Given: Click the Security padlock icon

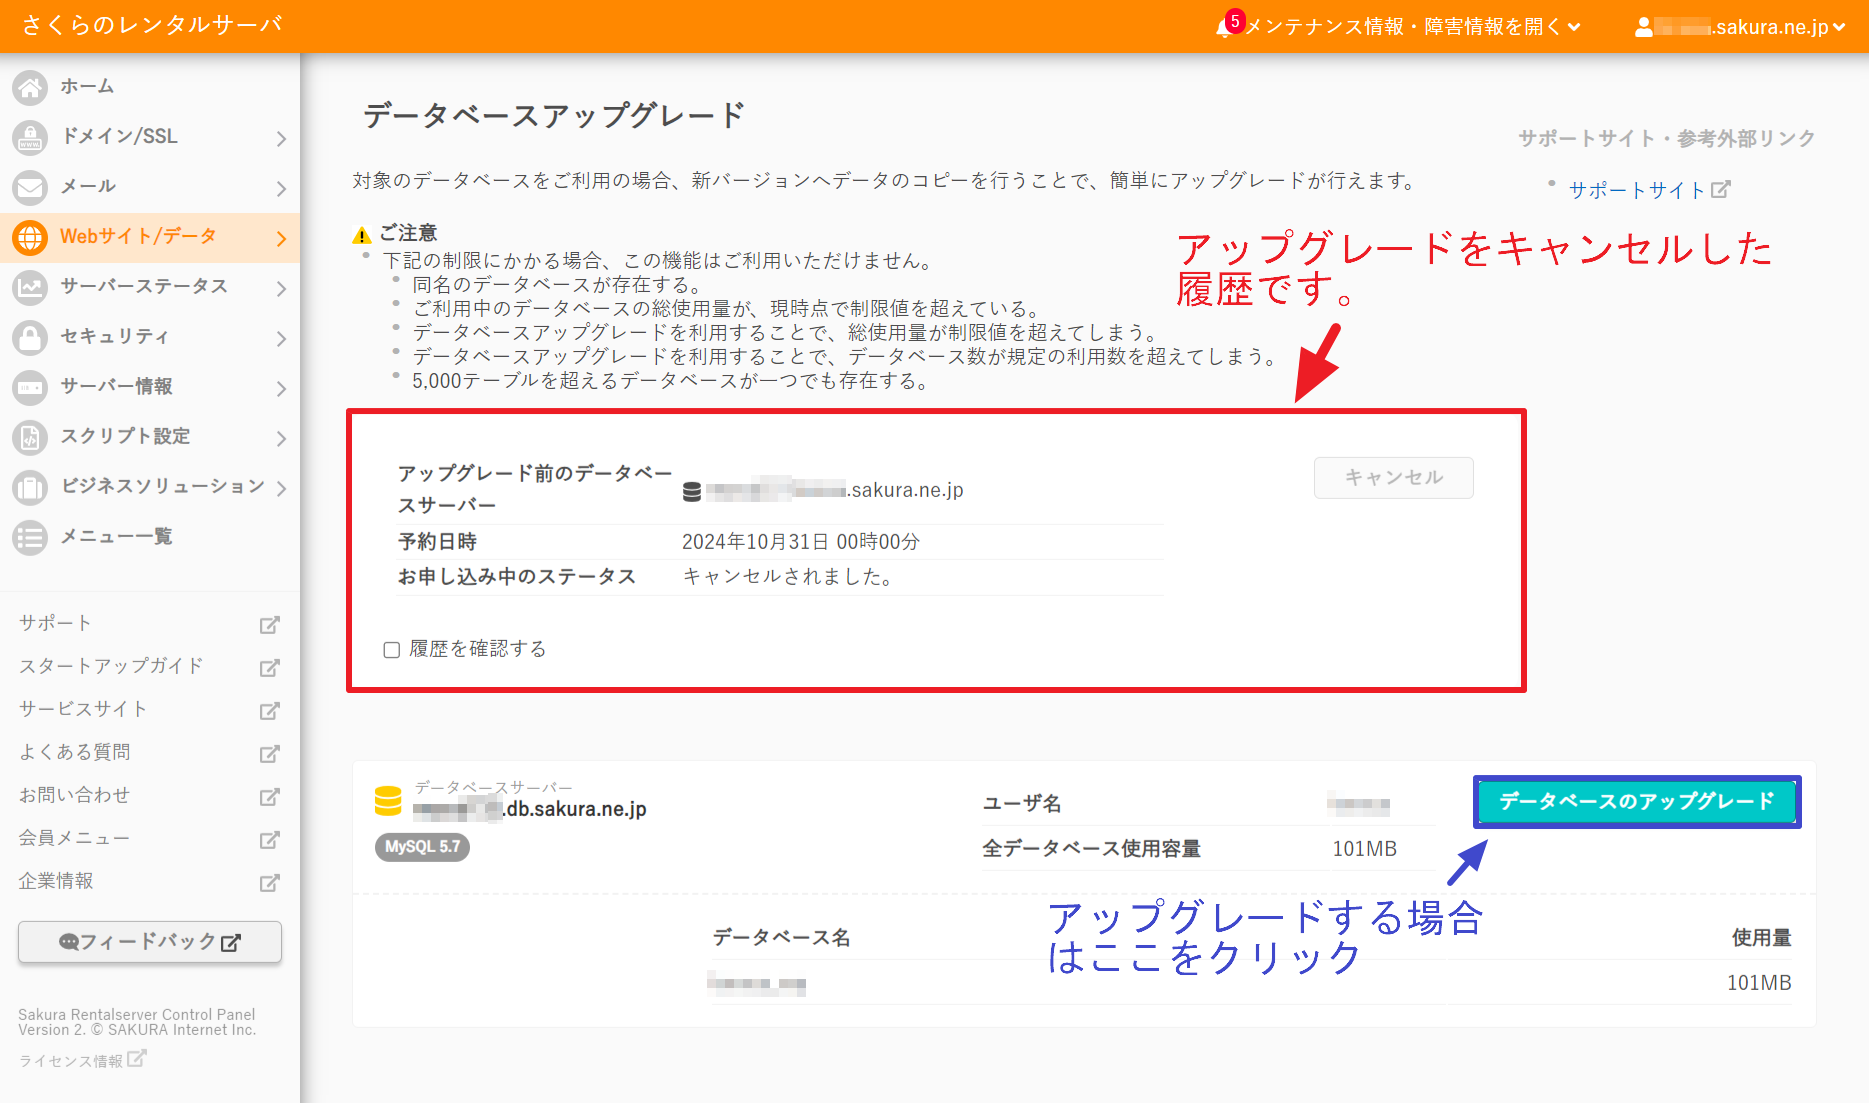Looking at the screenshot, I should 30,337.
